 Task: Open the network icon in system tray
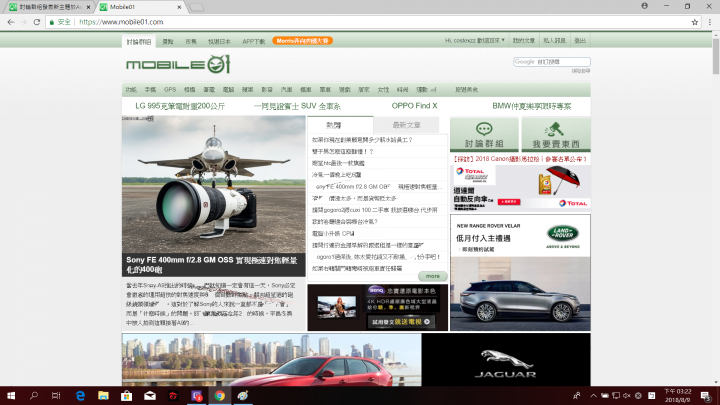pyautogui.click(x=616, y=395)
